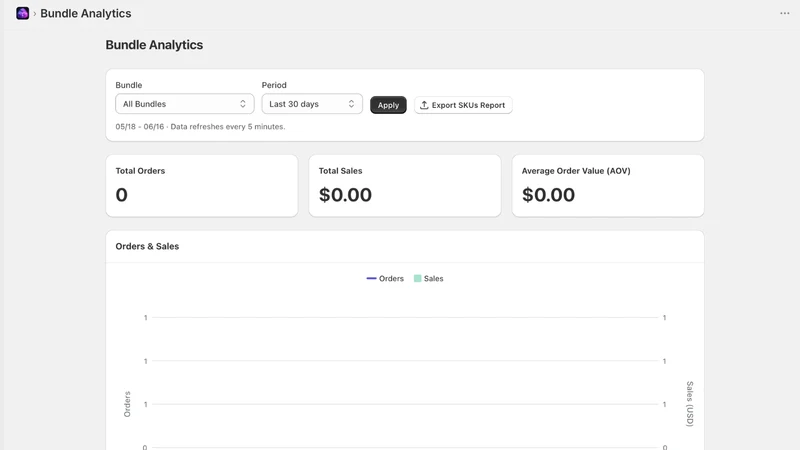The image size is (800, 450).
Task: Click the Apply button
Action: coord(388,105)
